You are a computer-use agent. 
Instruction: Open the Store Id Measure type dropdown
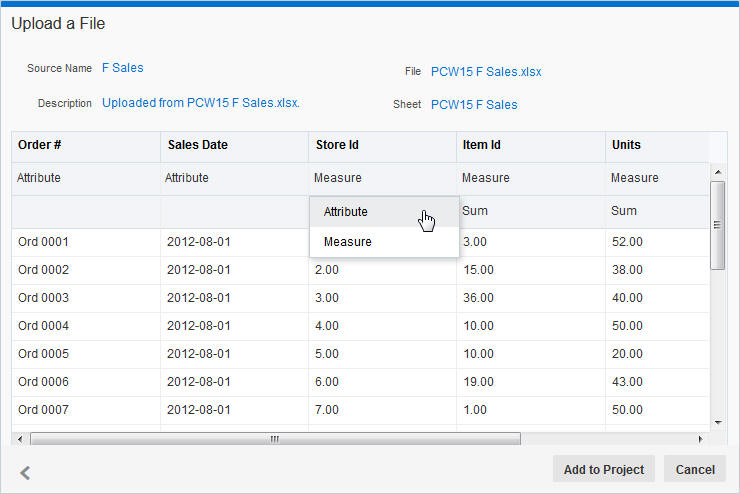(x=382, y=178)
